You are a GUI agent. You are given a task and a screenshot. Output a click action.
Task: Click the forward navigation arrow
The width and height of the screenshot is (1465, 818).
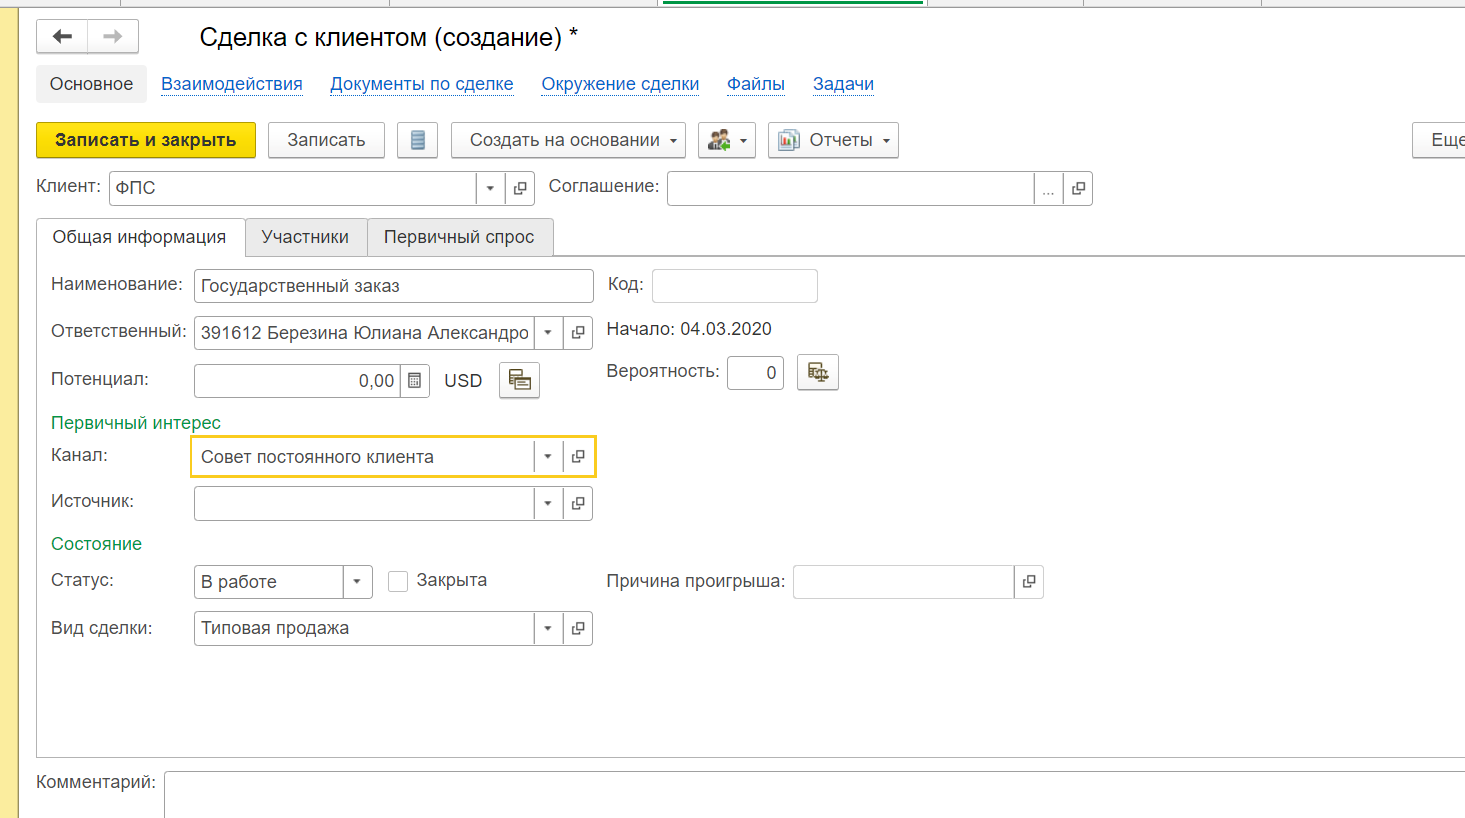[113, 37]
